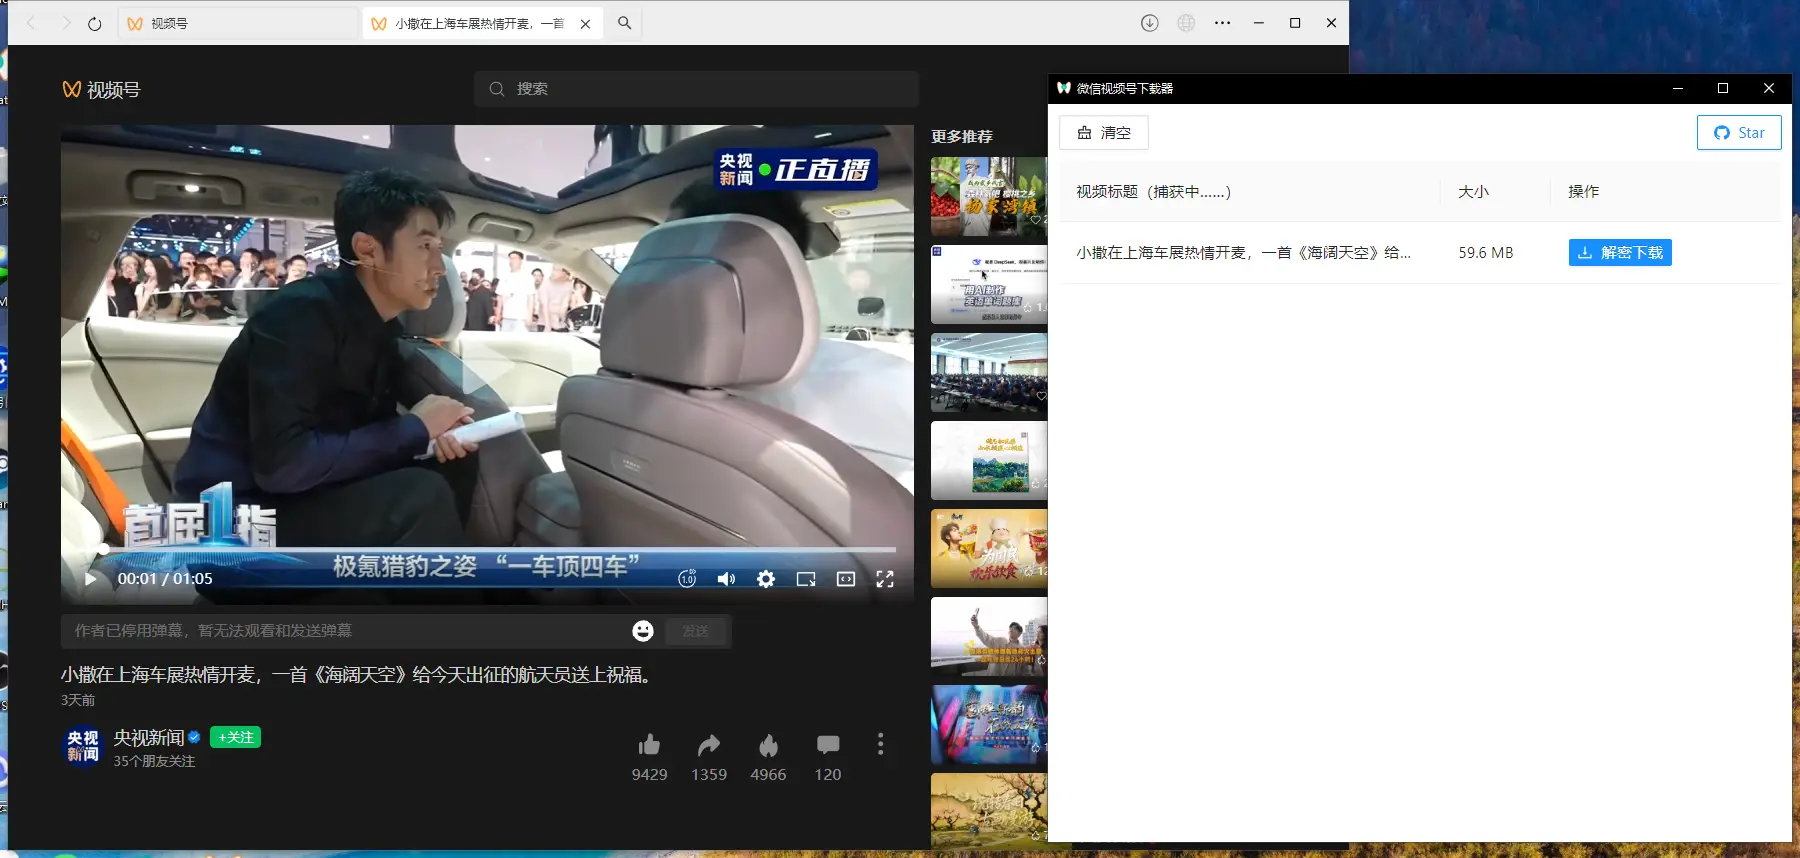Image resolution: width=1800 pixels, height=858 pixels.
Task: Play the video with the play button
Action: pos(91,579)
